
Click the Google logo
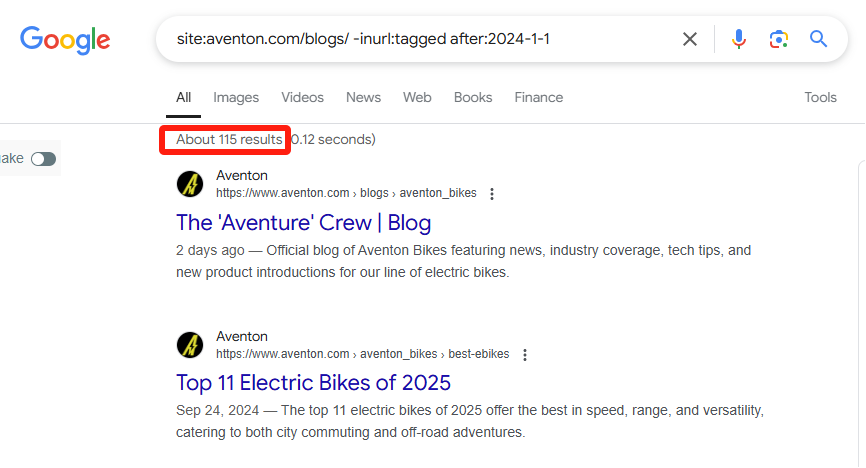coord(65,40)
